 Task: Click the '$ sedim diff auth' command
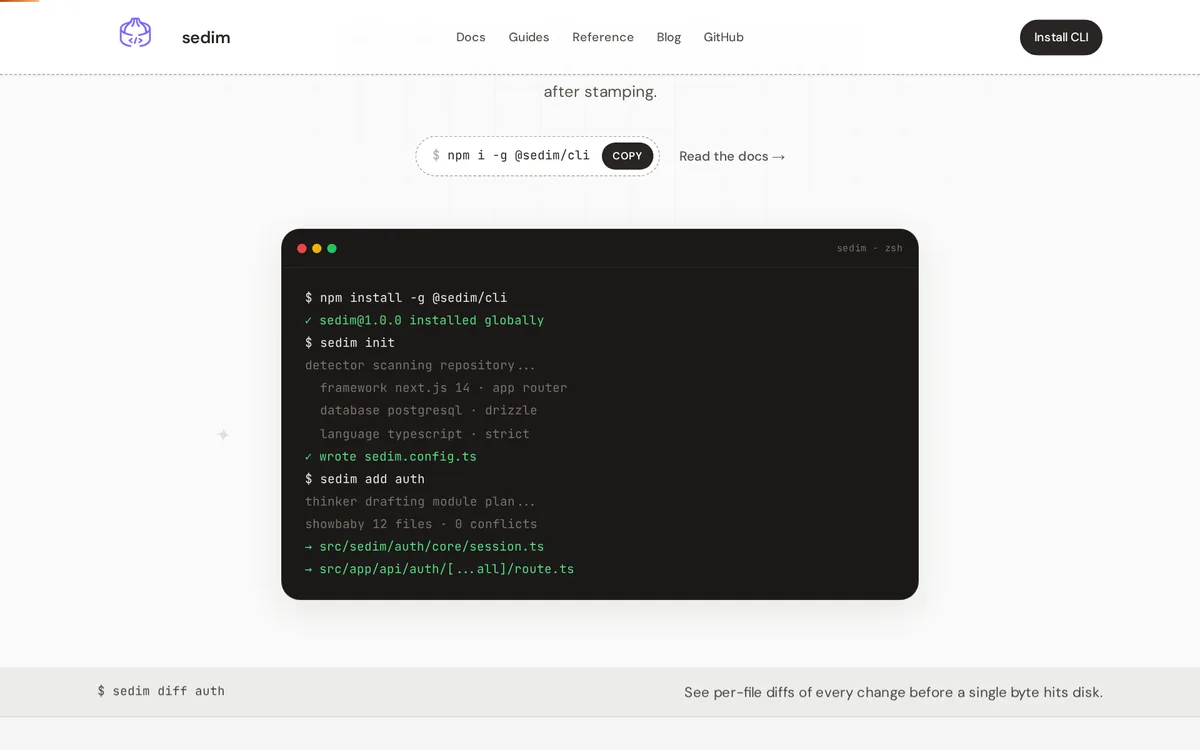point(161,691)
